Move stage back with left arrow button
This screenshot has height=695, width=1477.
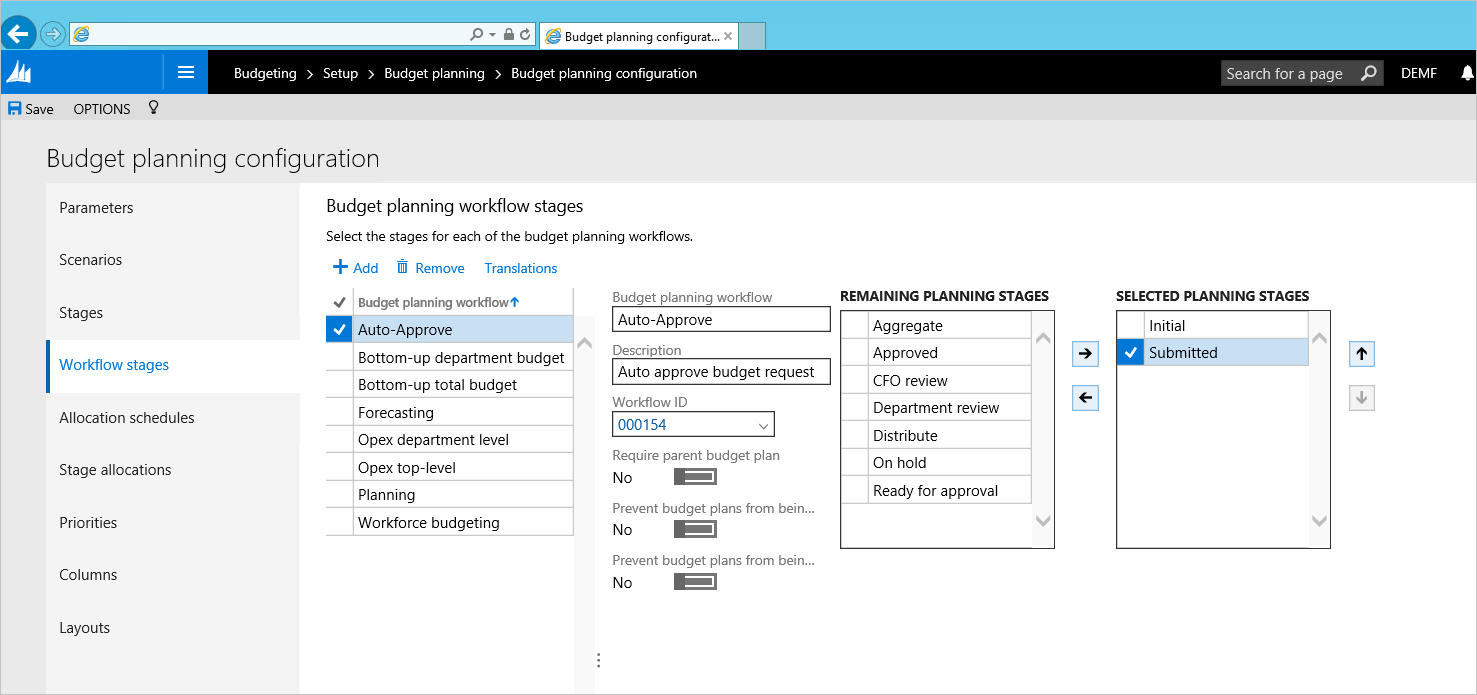(x=1085, y=398)
